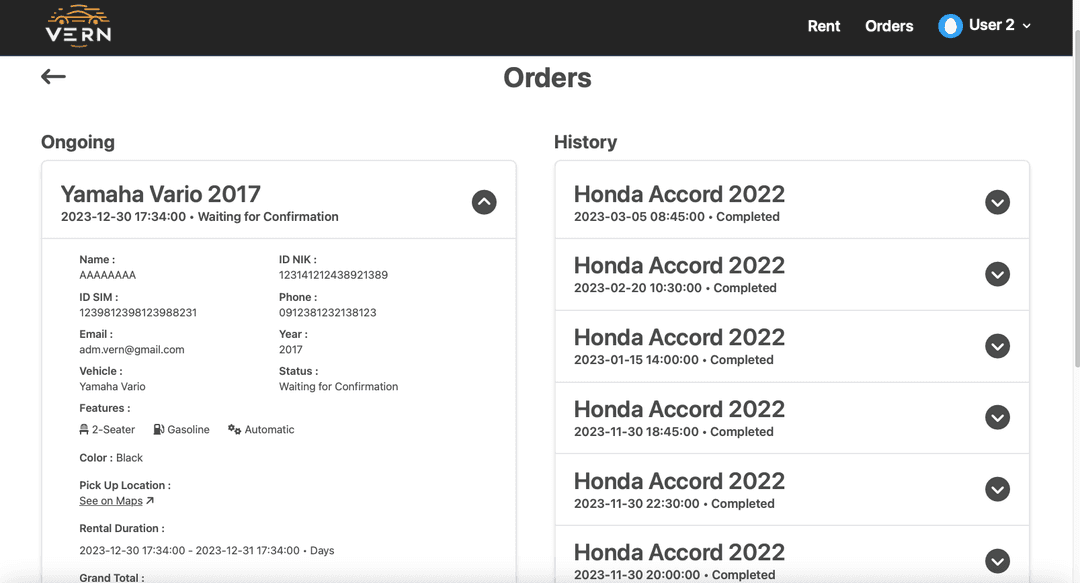The image size is (1080, 583).
Task: Click the Yamaha Vario 2017 order title
Action: point(160,194)
